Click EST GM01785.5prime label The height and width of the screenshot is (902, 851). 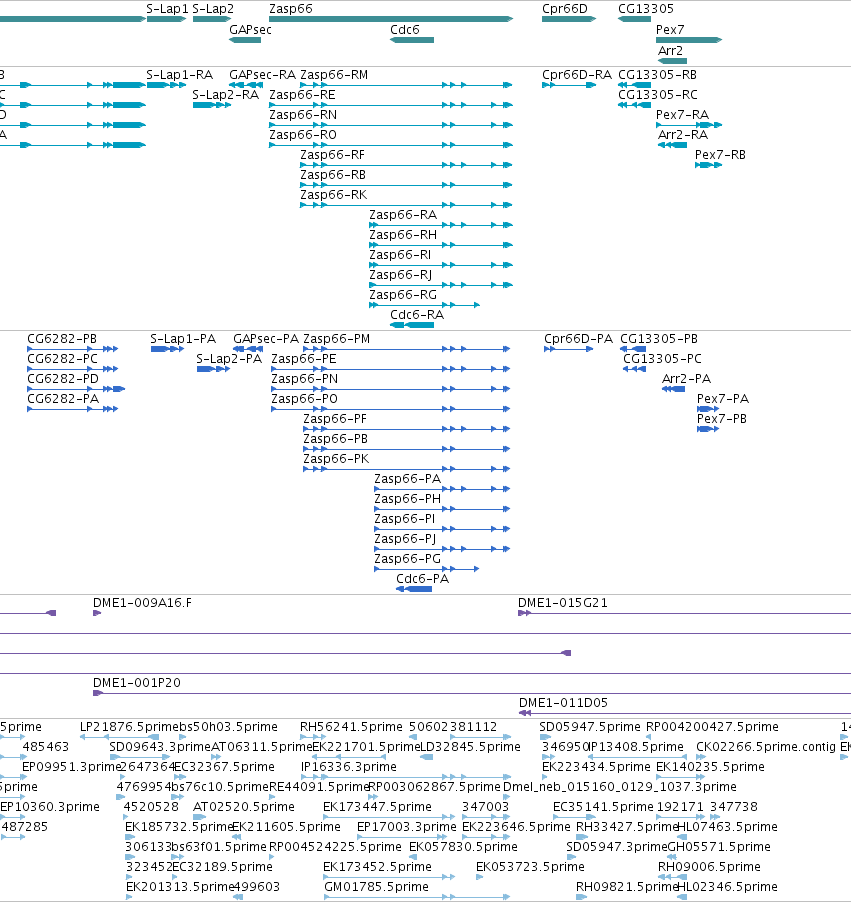click(376, 886)
